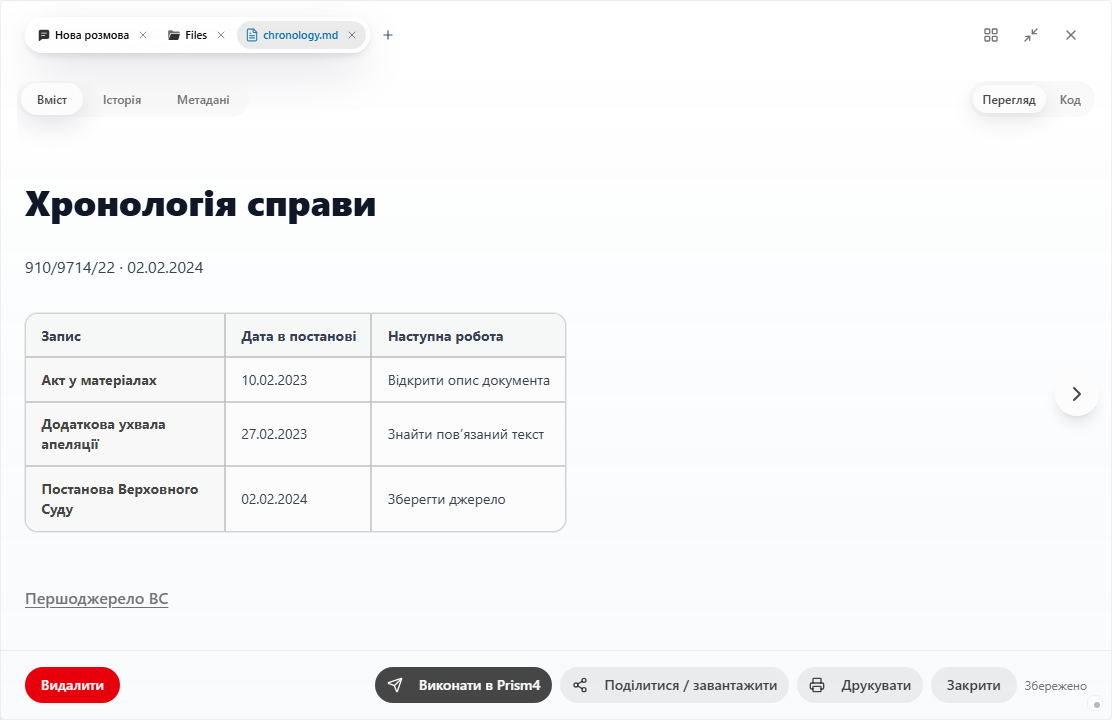This screenshot has width=1112, height=720.
Task: Open the Першоджерело ВС link
Action: 96,599
